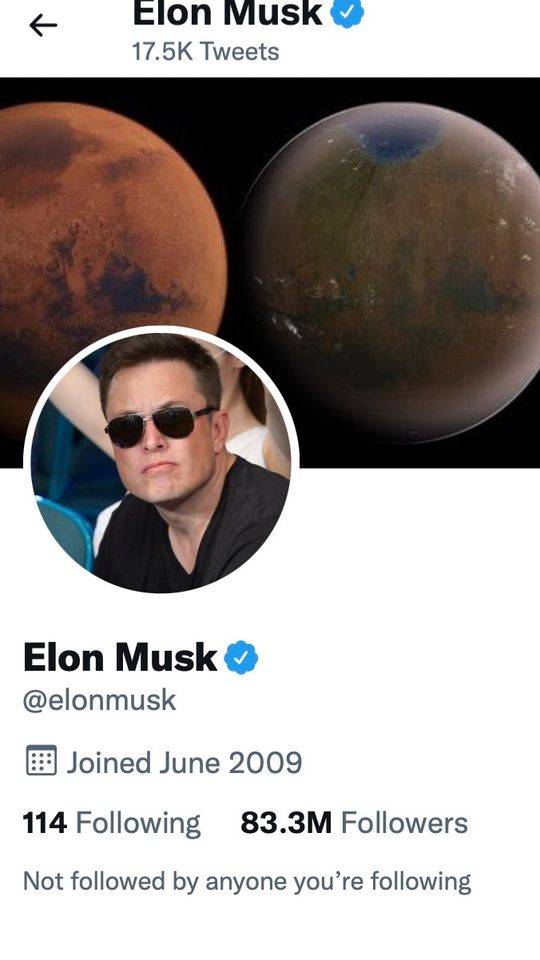Tap the blue polar cap on right planet
The image size is (540, 960).
point(399,138)
